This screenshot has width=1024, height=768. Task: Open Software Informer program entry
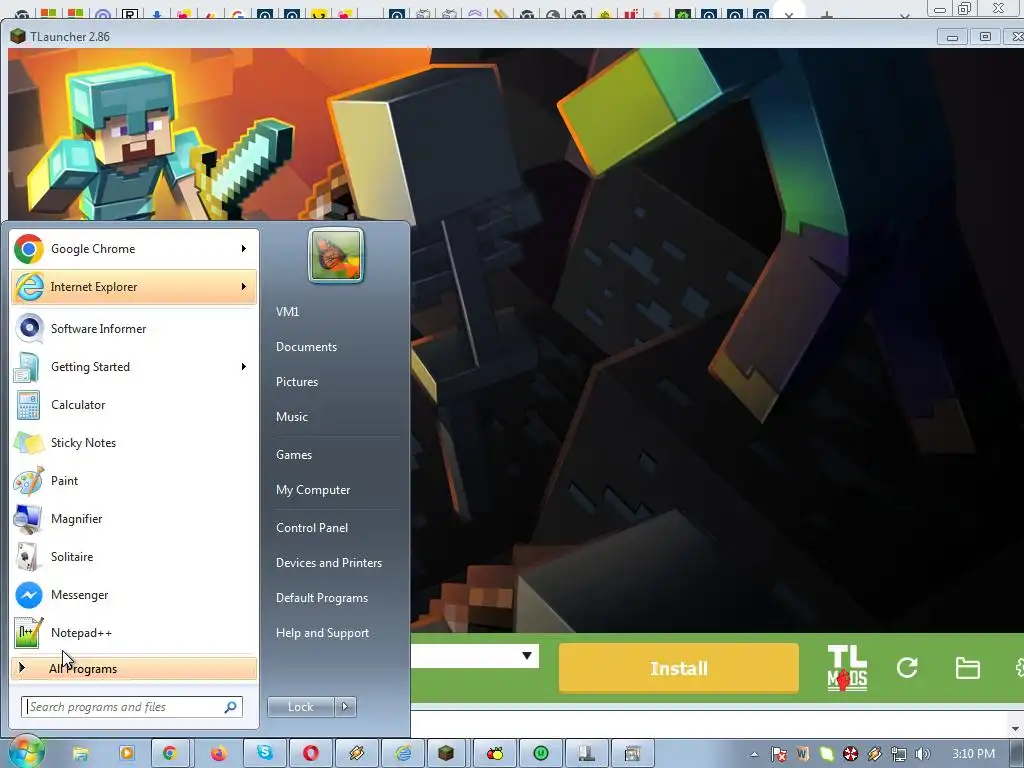pos(134,328)
